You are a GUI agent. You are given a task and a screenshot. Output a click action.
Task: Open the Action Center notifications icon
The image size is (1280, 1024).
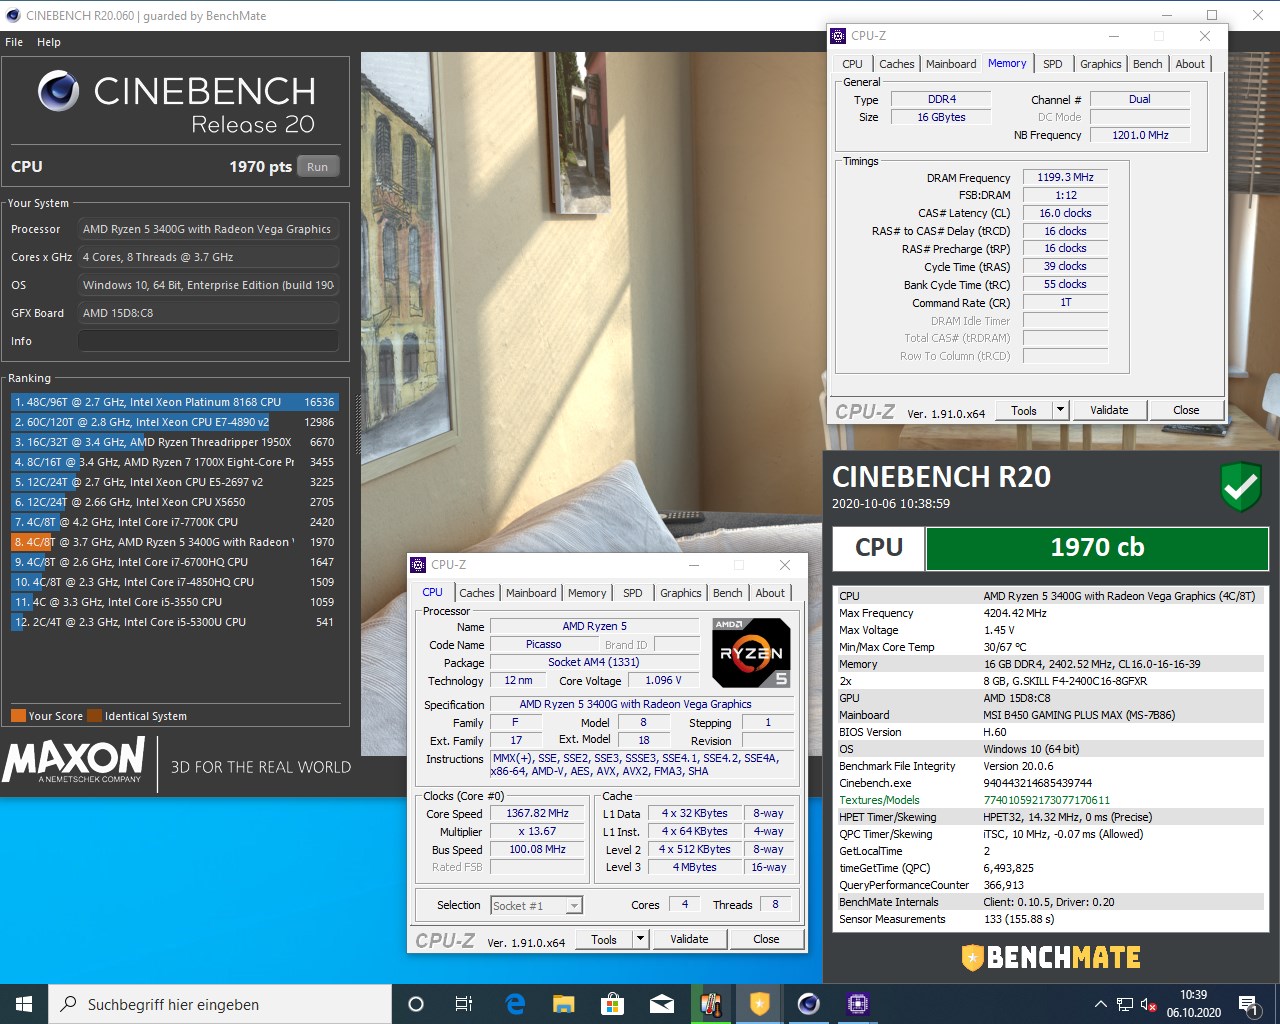click(1248, 1004)
